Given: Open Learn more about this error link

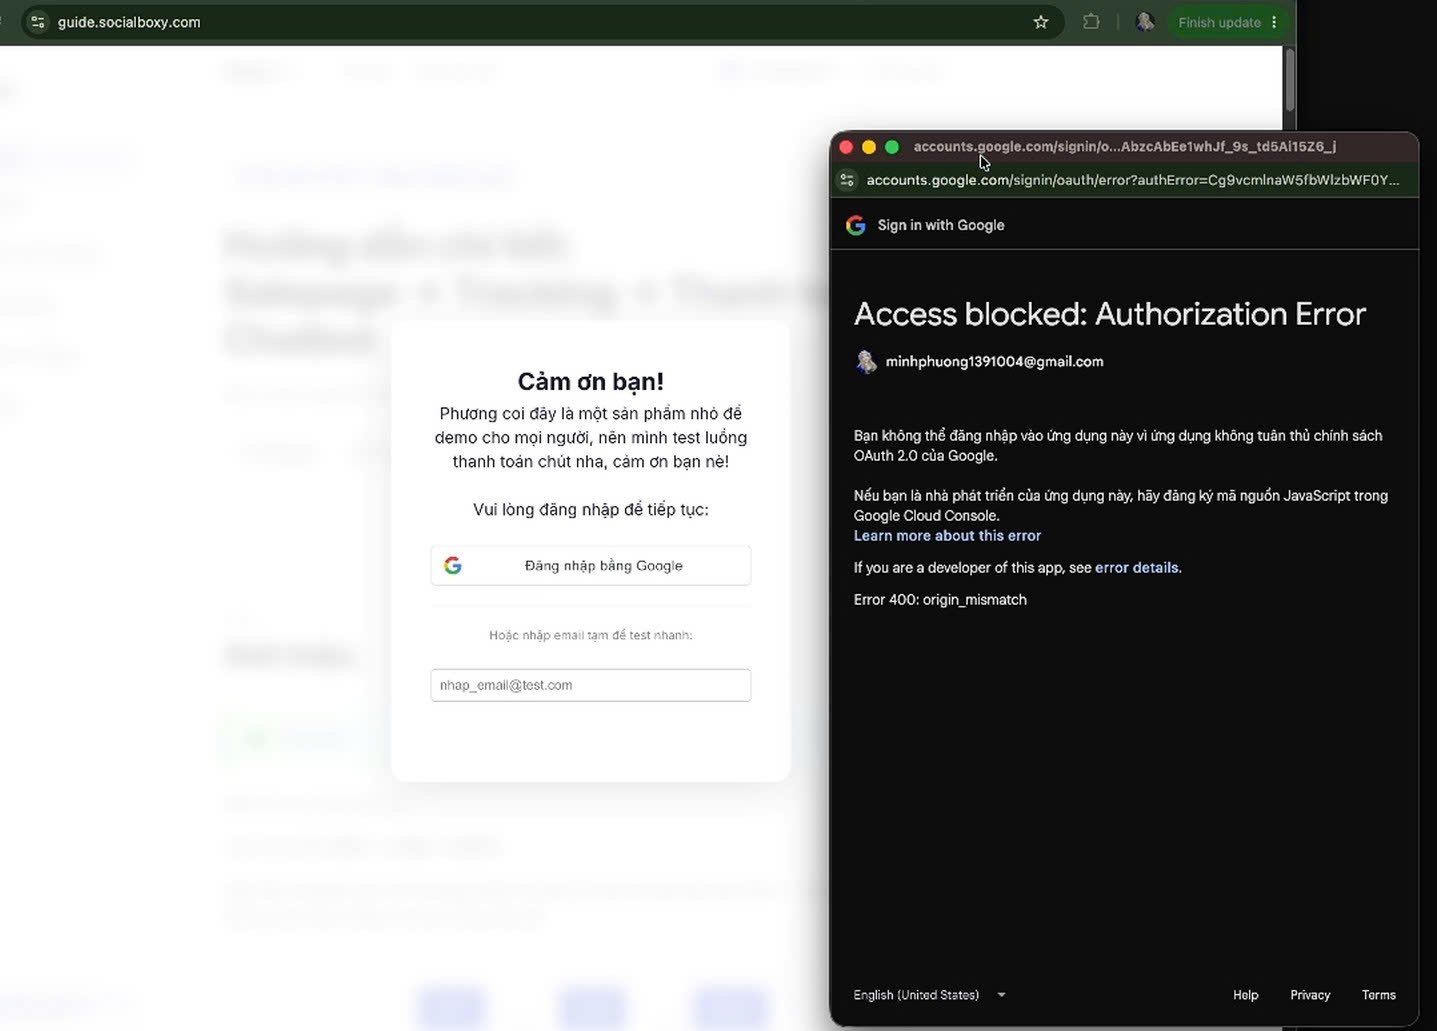Looking at the screenshot, I should pyautogui.click(x=947, y=536).
